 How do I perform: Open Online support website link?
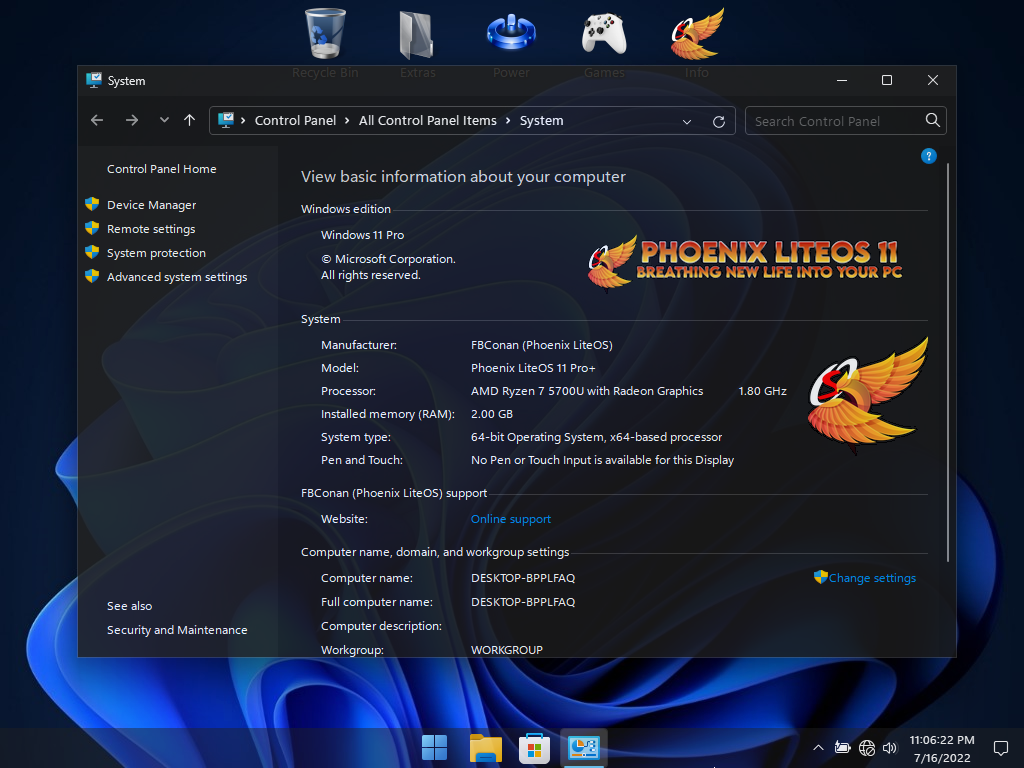[511, 519]
